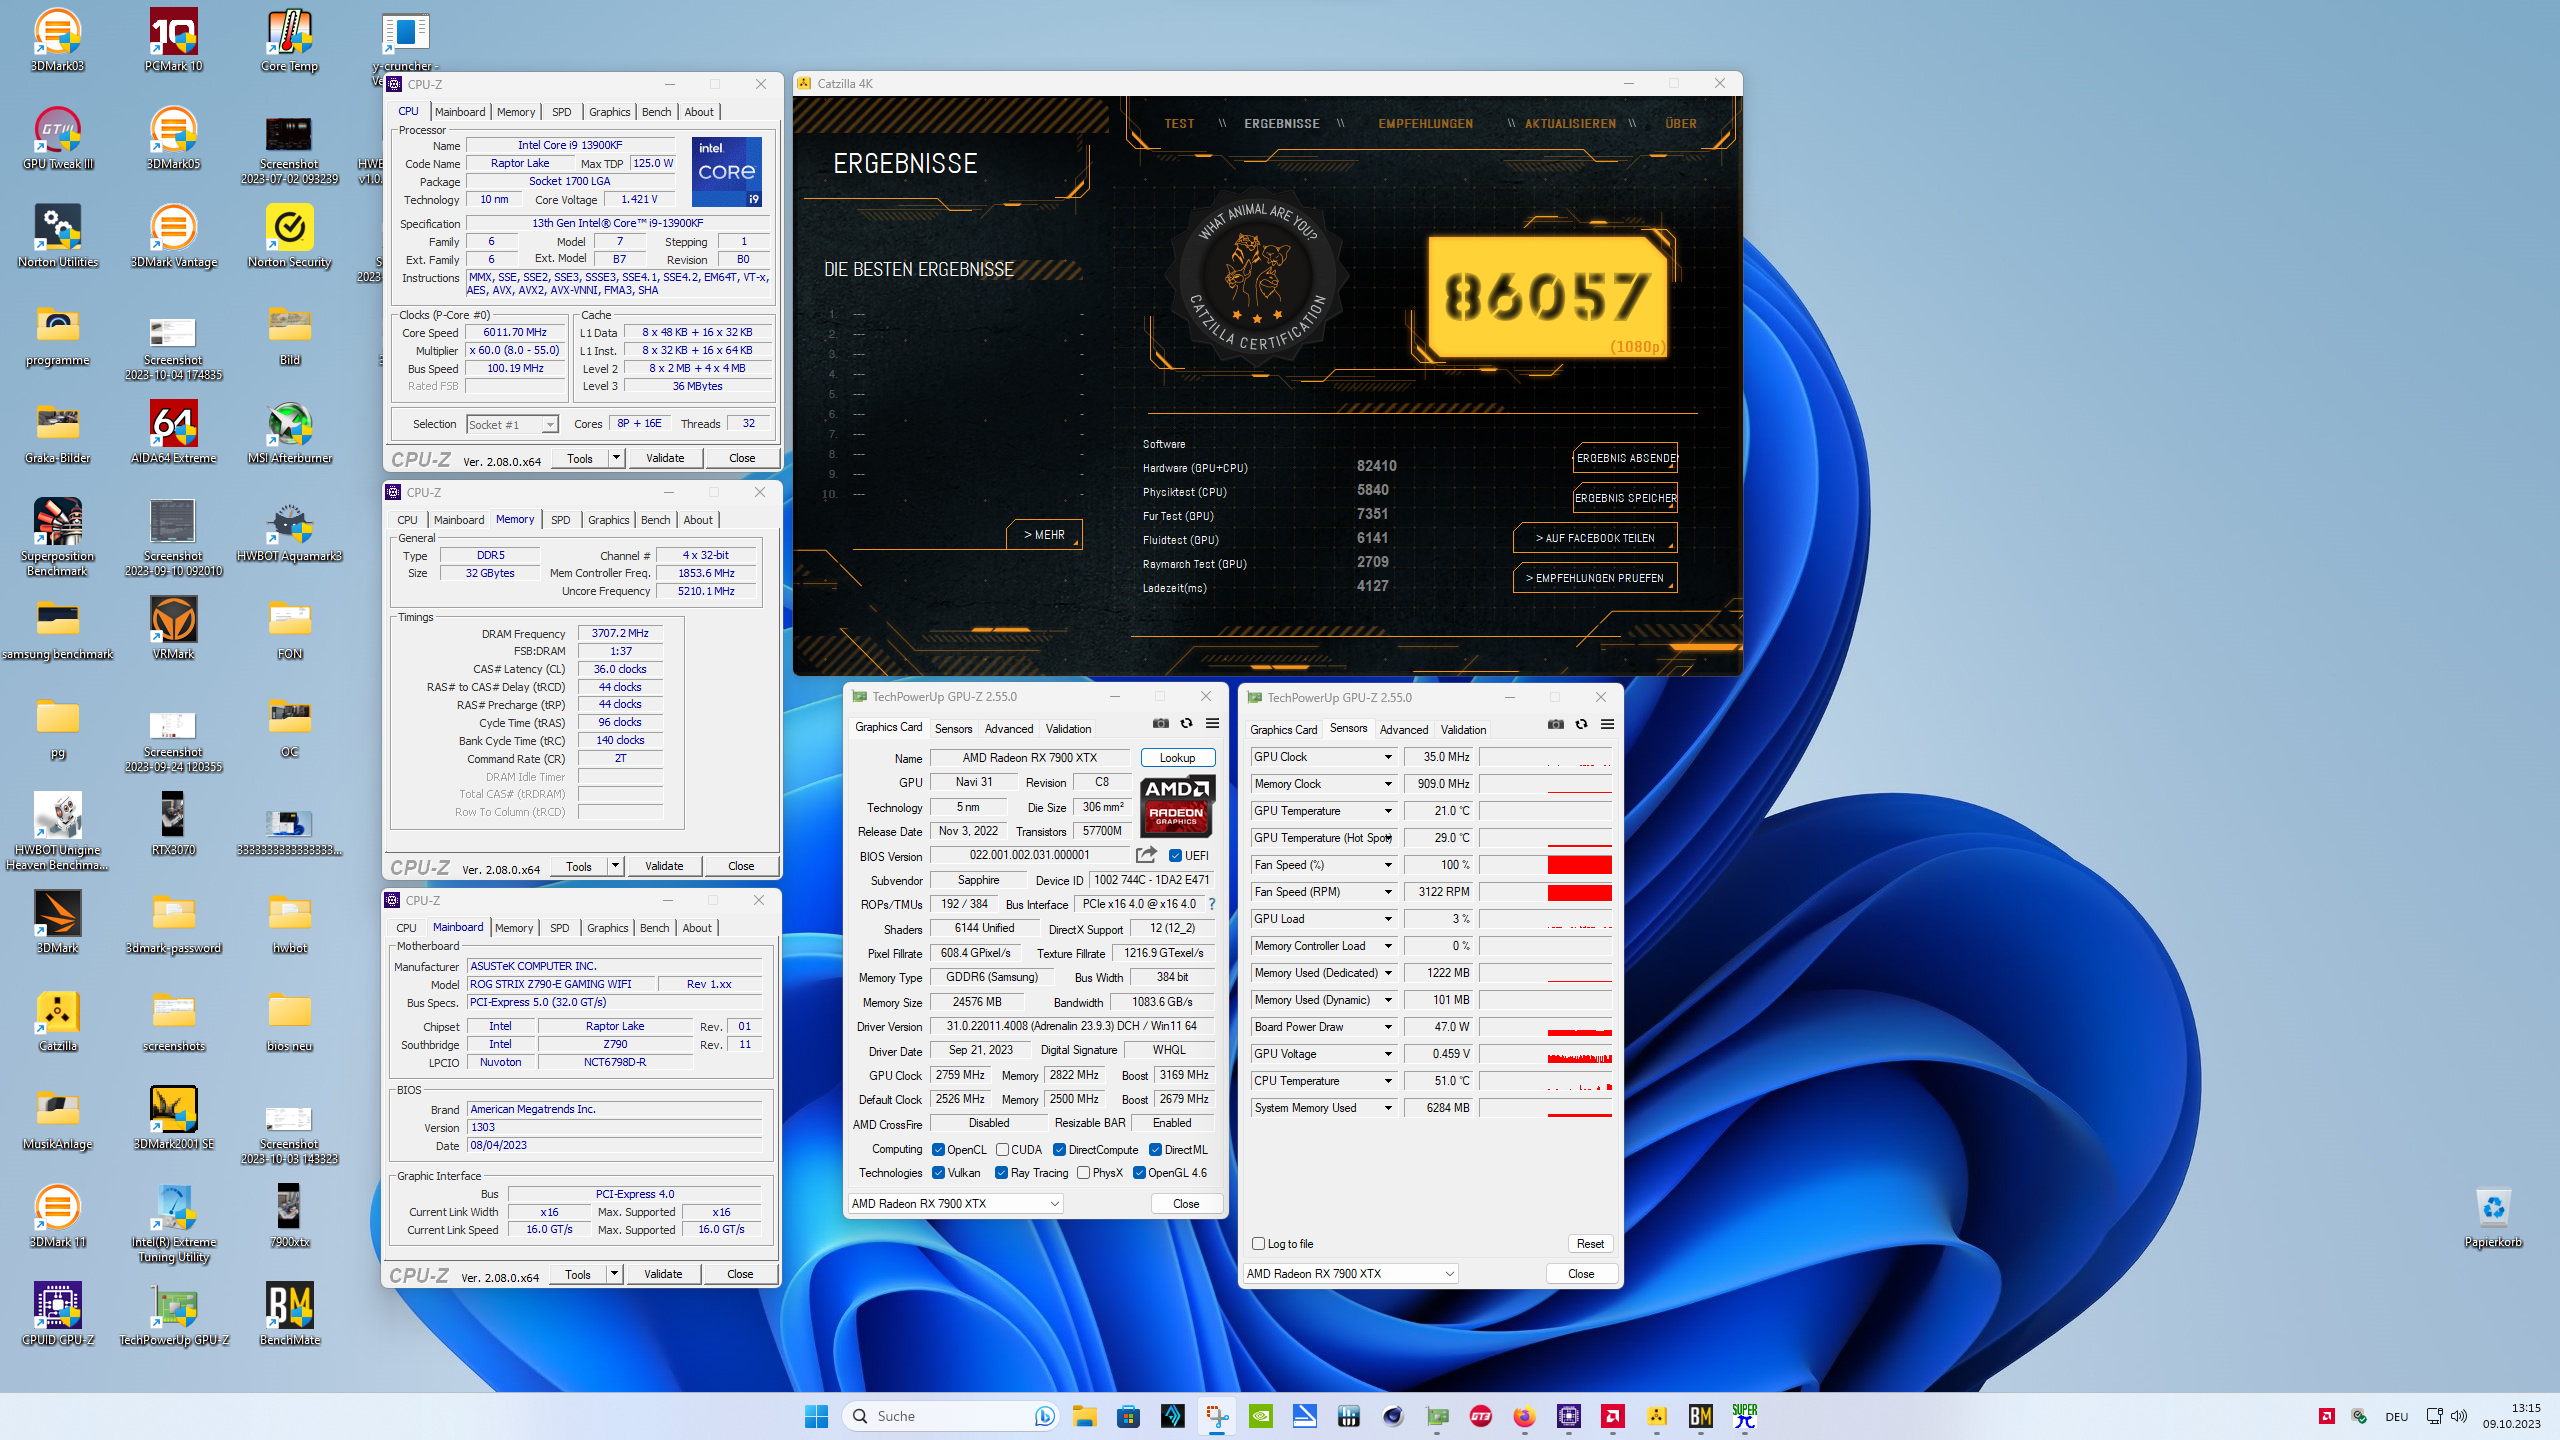The width and height of the screenshot is (2560, 1440).
Task: Take a screenshot in GPU-Z Sensors window
Action: [1555, 724]
